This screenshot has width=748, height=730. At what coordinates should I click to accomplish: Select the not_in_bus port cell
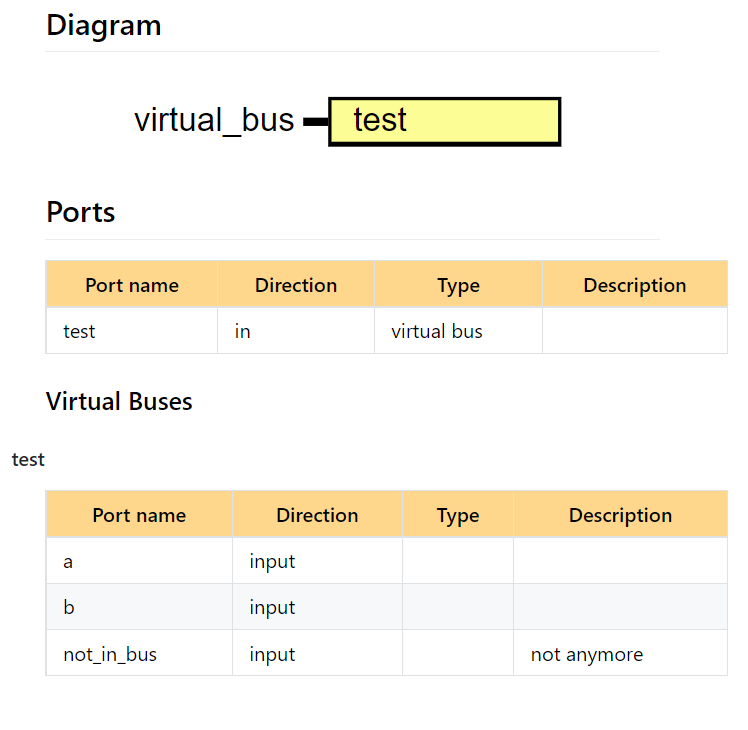139,653
